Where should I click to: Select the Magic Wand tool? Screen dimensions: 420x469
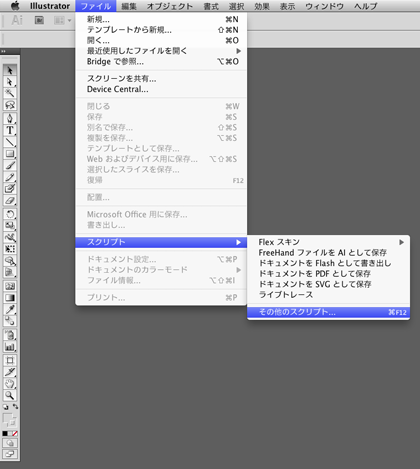[10, 94]
